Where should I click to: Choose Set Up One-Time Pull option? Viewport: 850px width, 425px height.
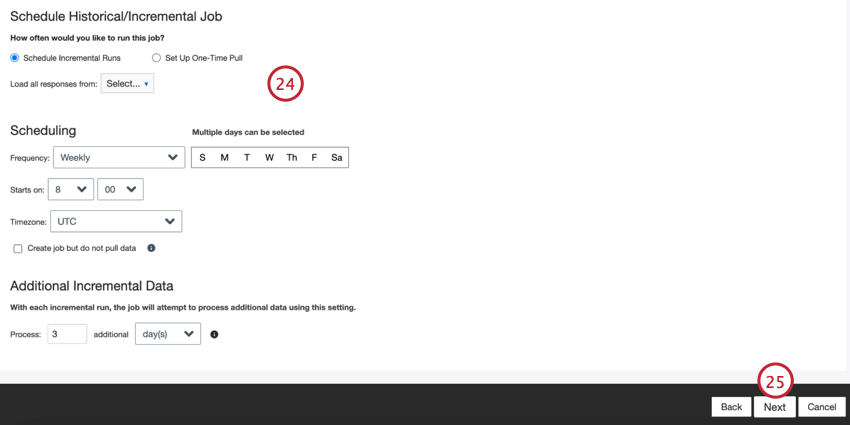156,57
